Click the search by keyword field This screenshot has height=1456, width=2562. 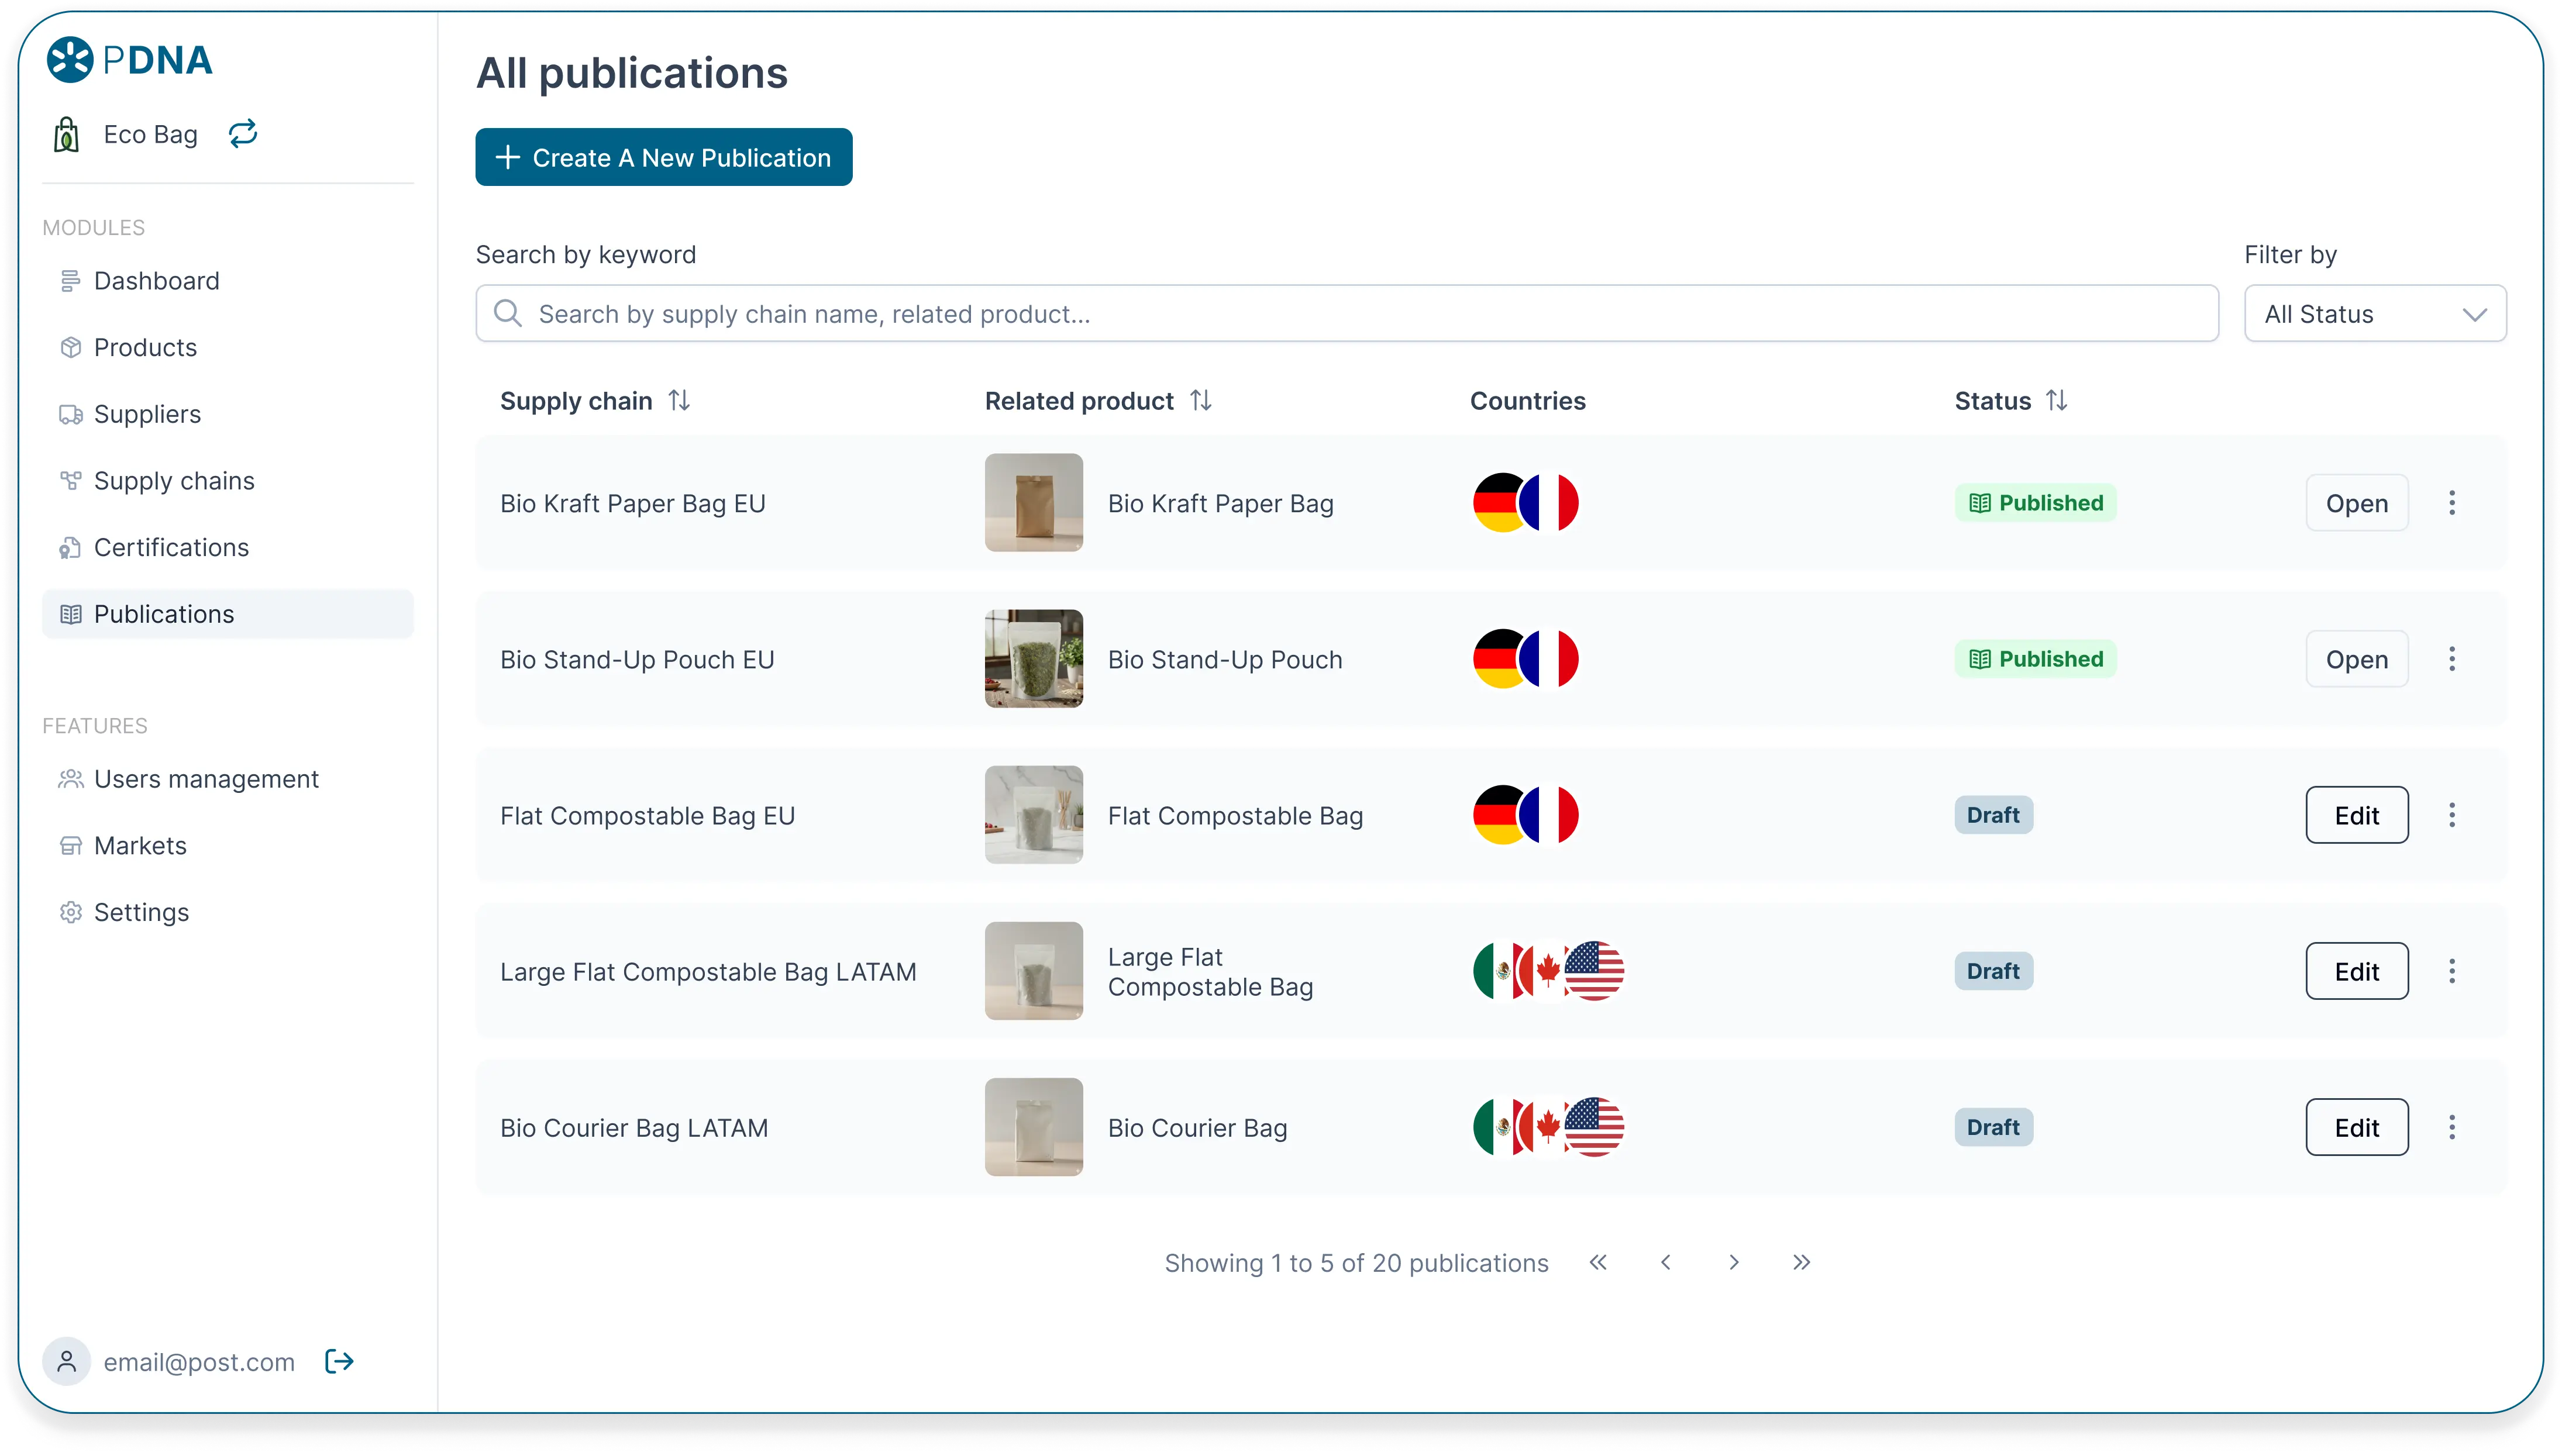(x=1346, y=314)
